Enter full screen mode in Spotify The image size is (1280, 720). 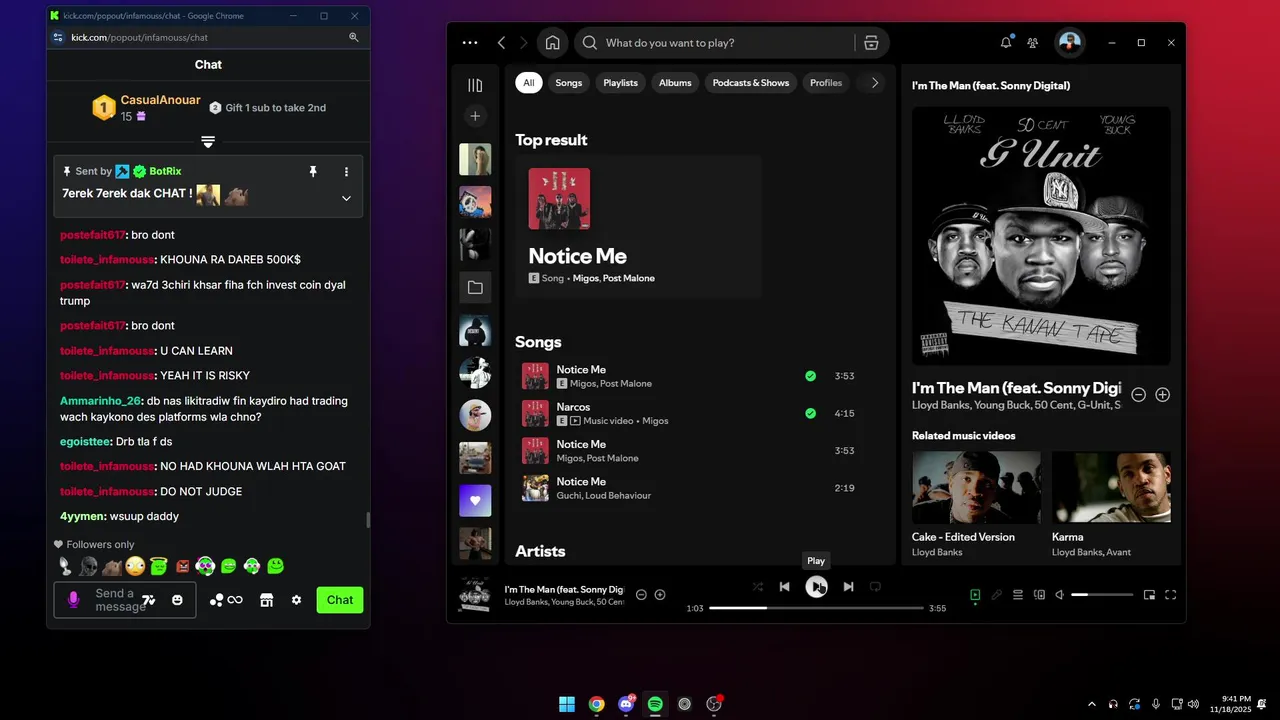tap(1171, 595)
